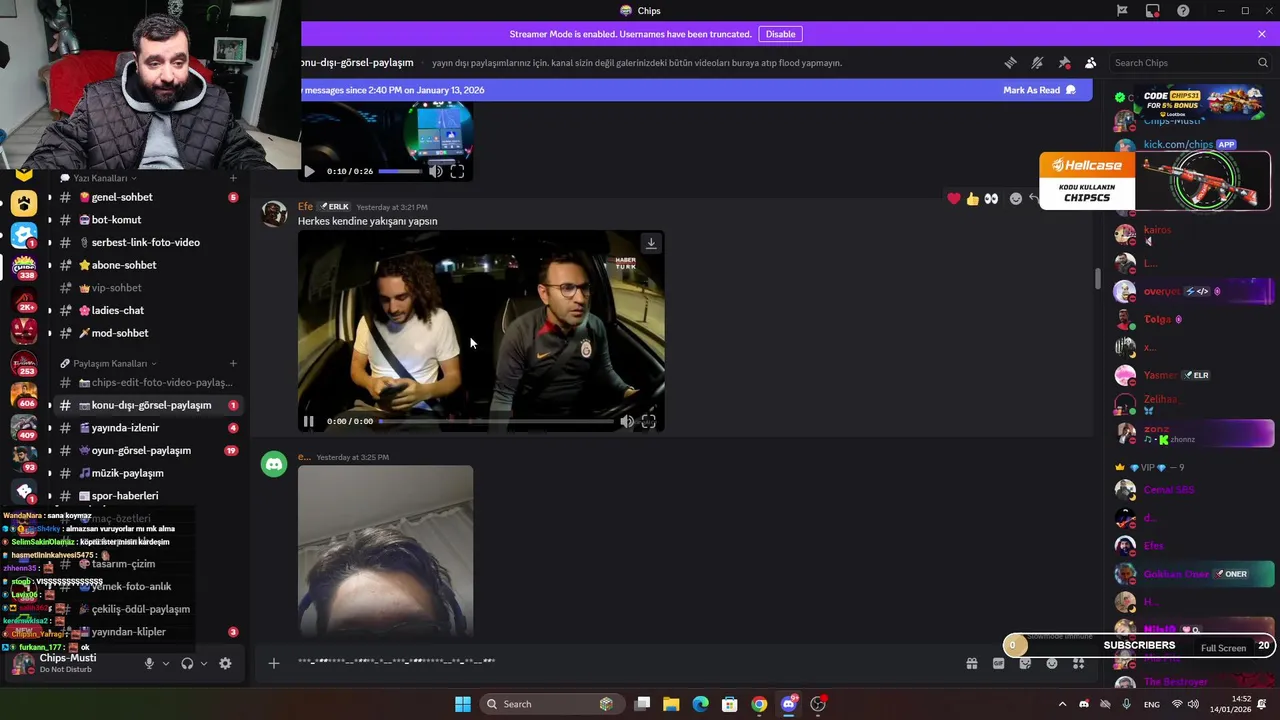React with thumbs up emoji
The height and width of the screenshot is (720, 1280).
(x=972, y=198)
